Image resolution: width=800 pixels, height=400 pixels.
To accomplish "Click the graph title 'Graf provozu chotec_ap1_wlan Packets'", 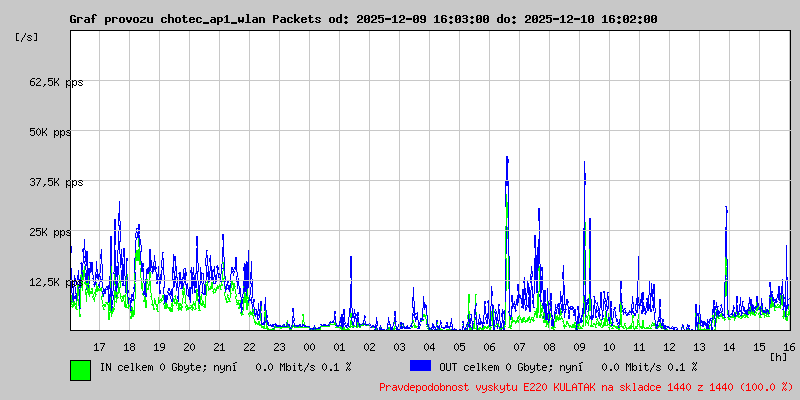I will point(195,19).
